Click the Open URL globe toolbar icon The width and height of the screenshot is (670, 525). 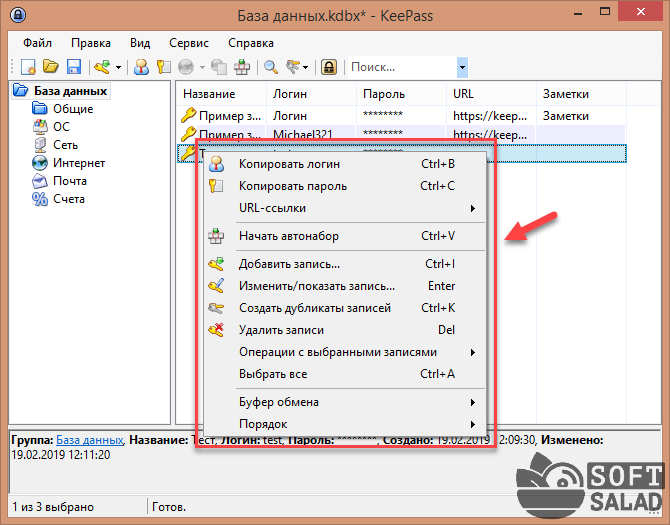[x=186, y=67]
